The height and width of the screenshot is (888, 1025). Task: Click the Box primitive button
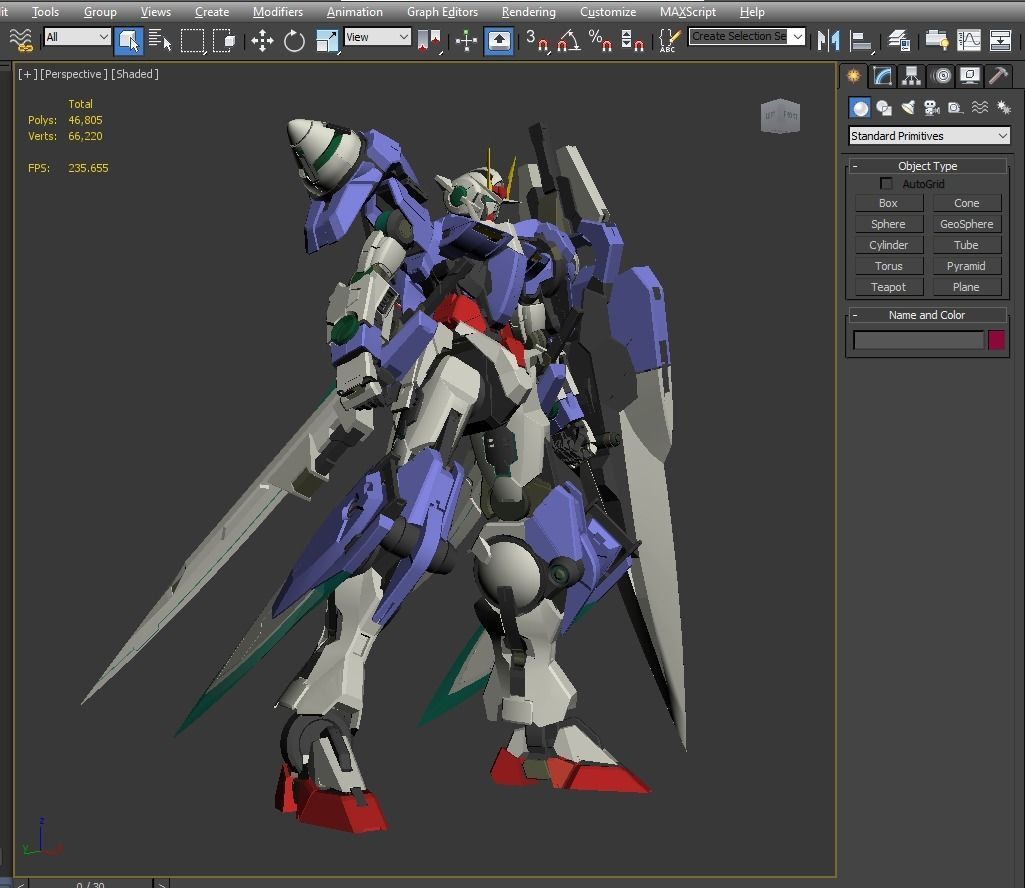(x=888, y=203)
